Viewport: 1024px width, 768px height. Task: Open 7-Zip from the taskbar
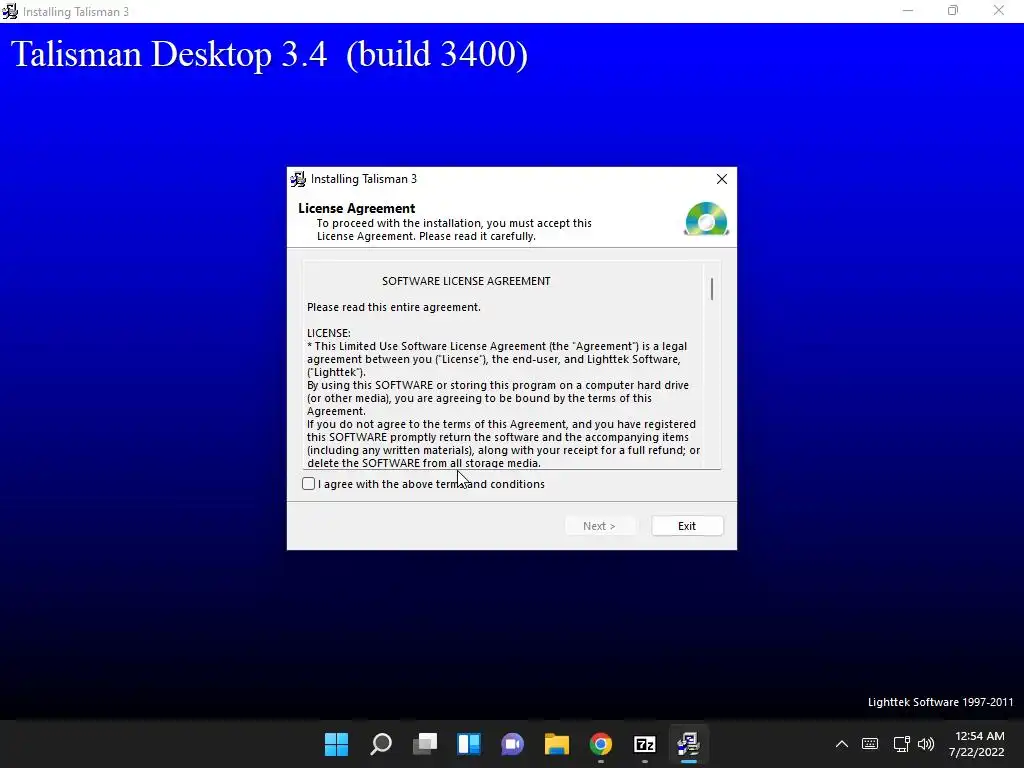645,744
